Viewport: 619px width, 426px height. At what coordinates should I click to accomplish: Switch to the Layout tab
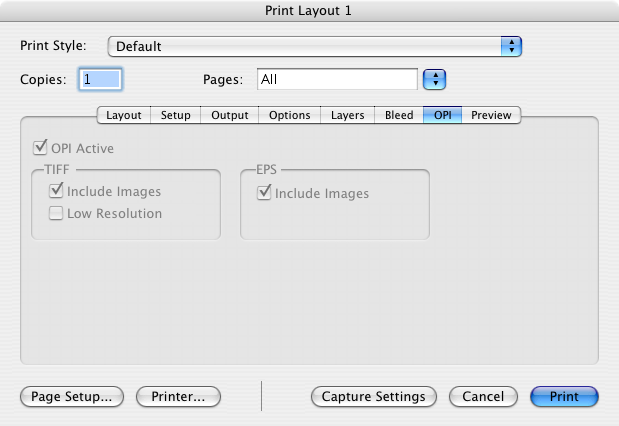(124, 115)
